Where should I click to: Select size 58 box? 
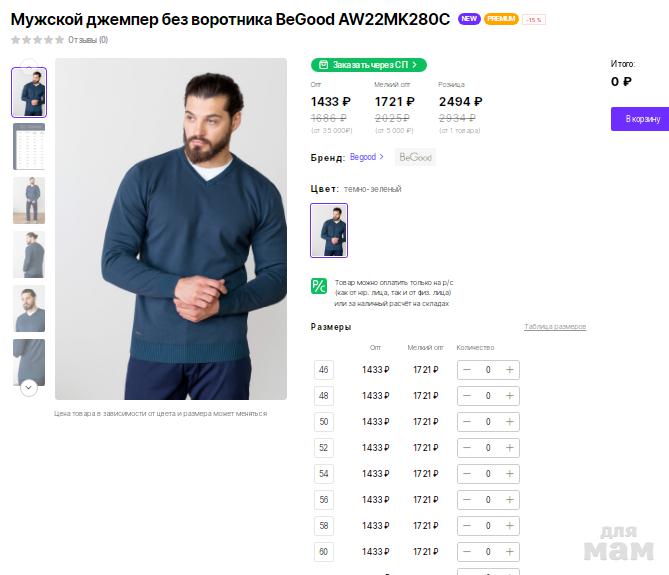(323, 526)
